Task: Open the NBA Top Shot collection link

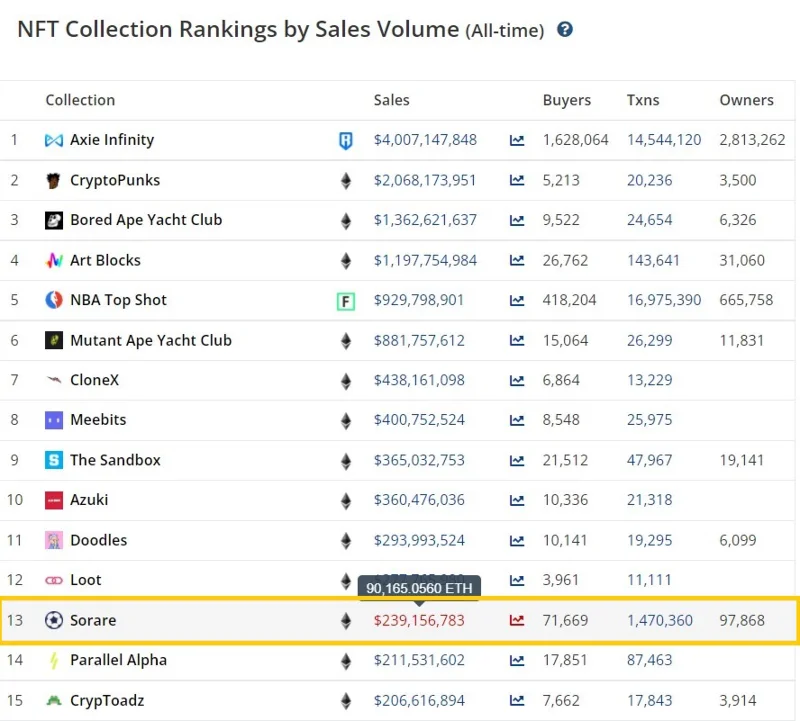Action: 118,300
